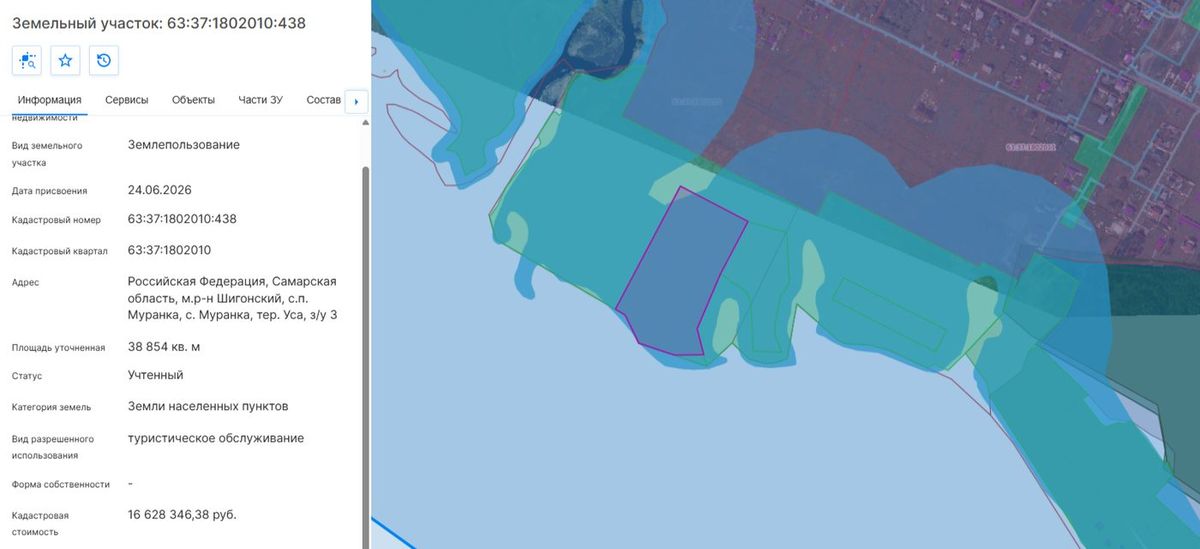This screenshot has width=1200, height=549.
Task: Click the Вид разрешенного использования label
Action: click(53, 447)
